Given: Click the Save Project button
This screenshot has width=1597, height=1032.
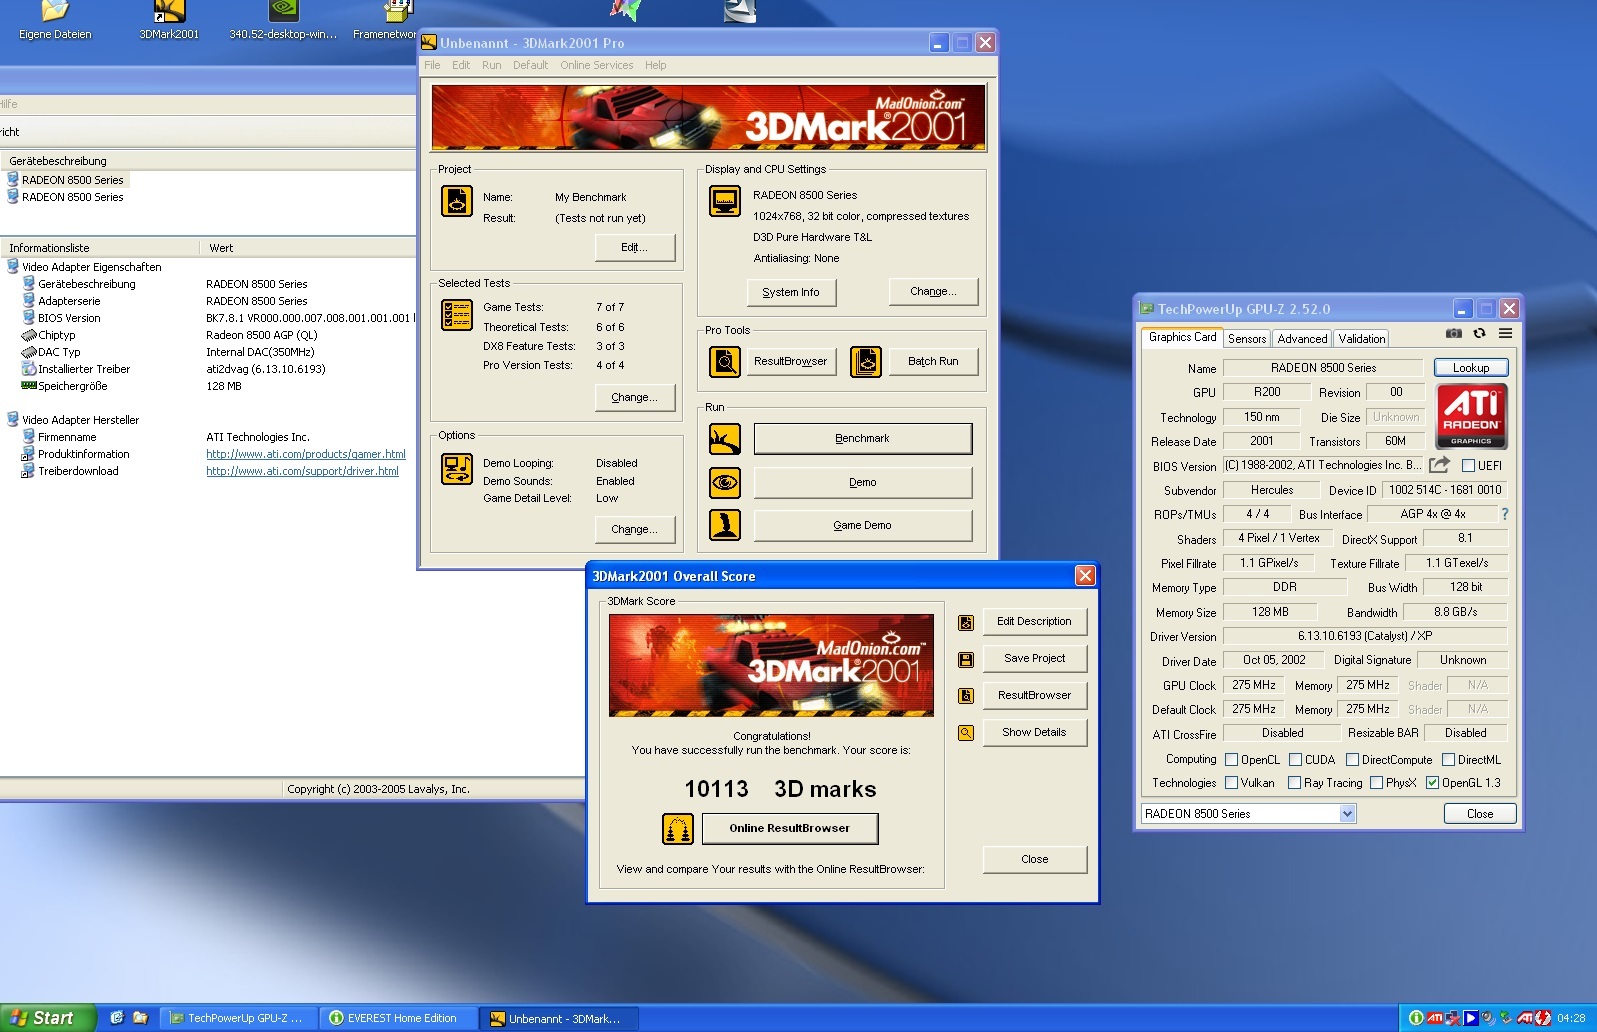Looking at the screenshot, I should coord(1034,658).
